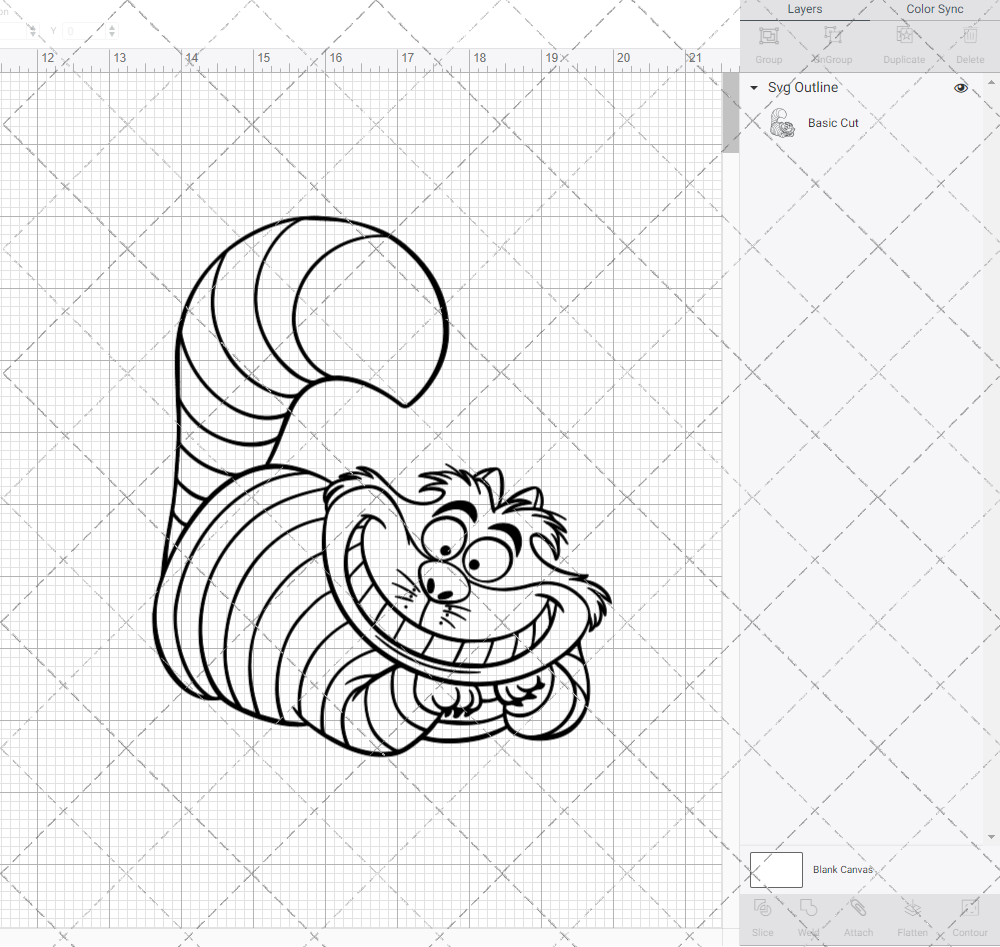Use the Slice tool
The width and height of the screenshot is (1000, 947).
point(762,917)
